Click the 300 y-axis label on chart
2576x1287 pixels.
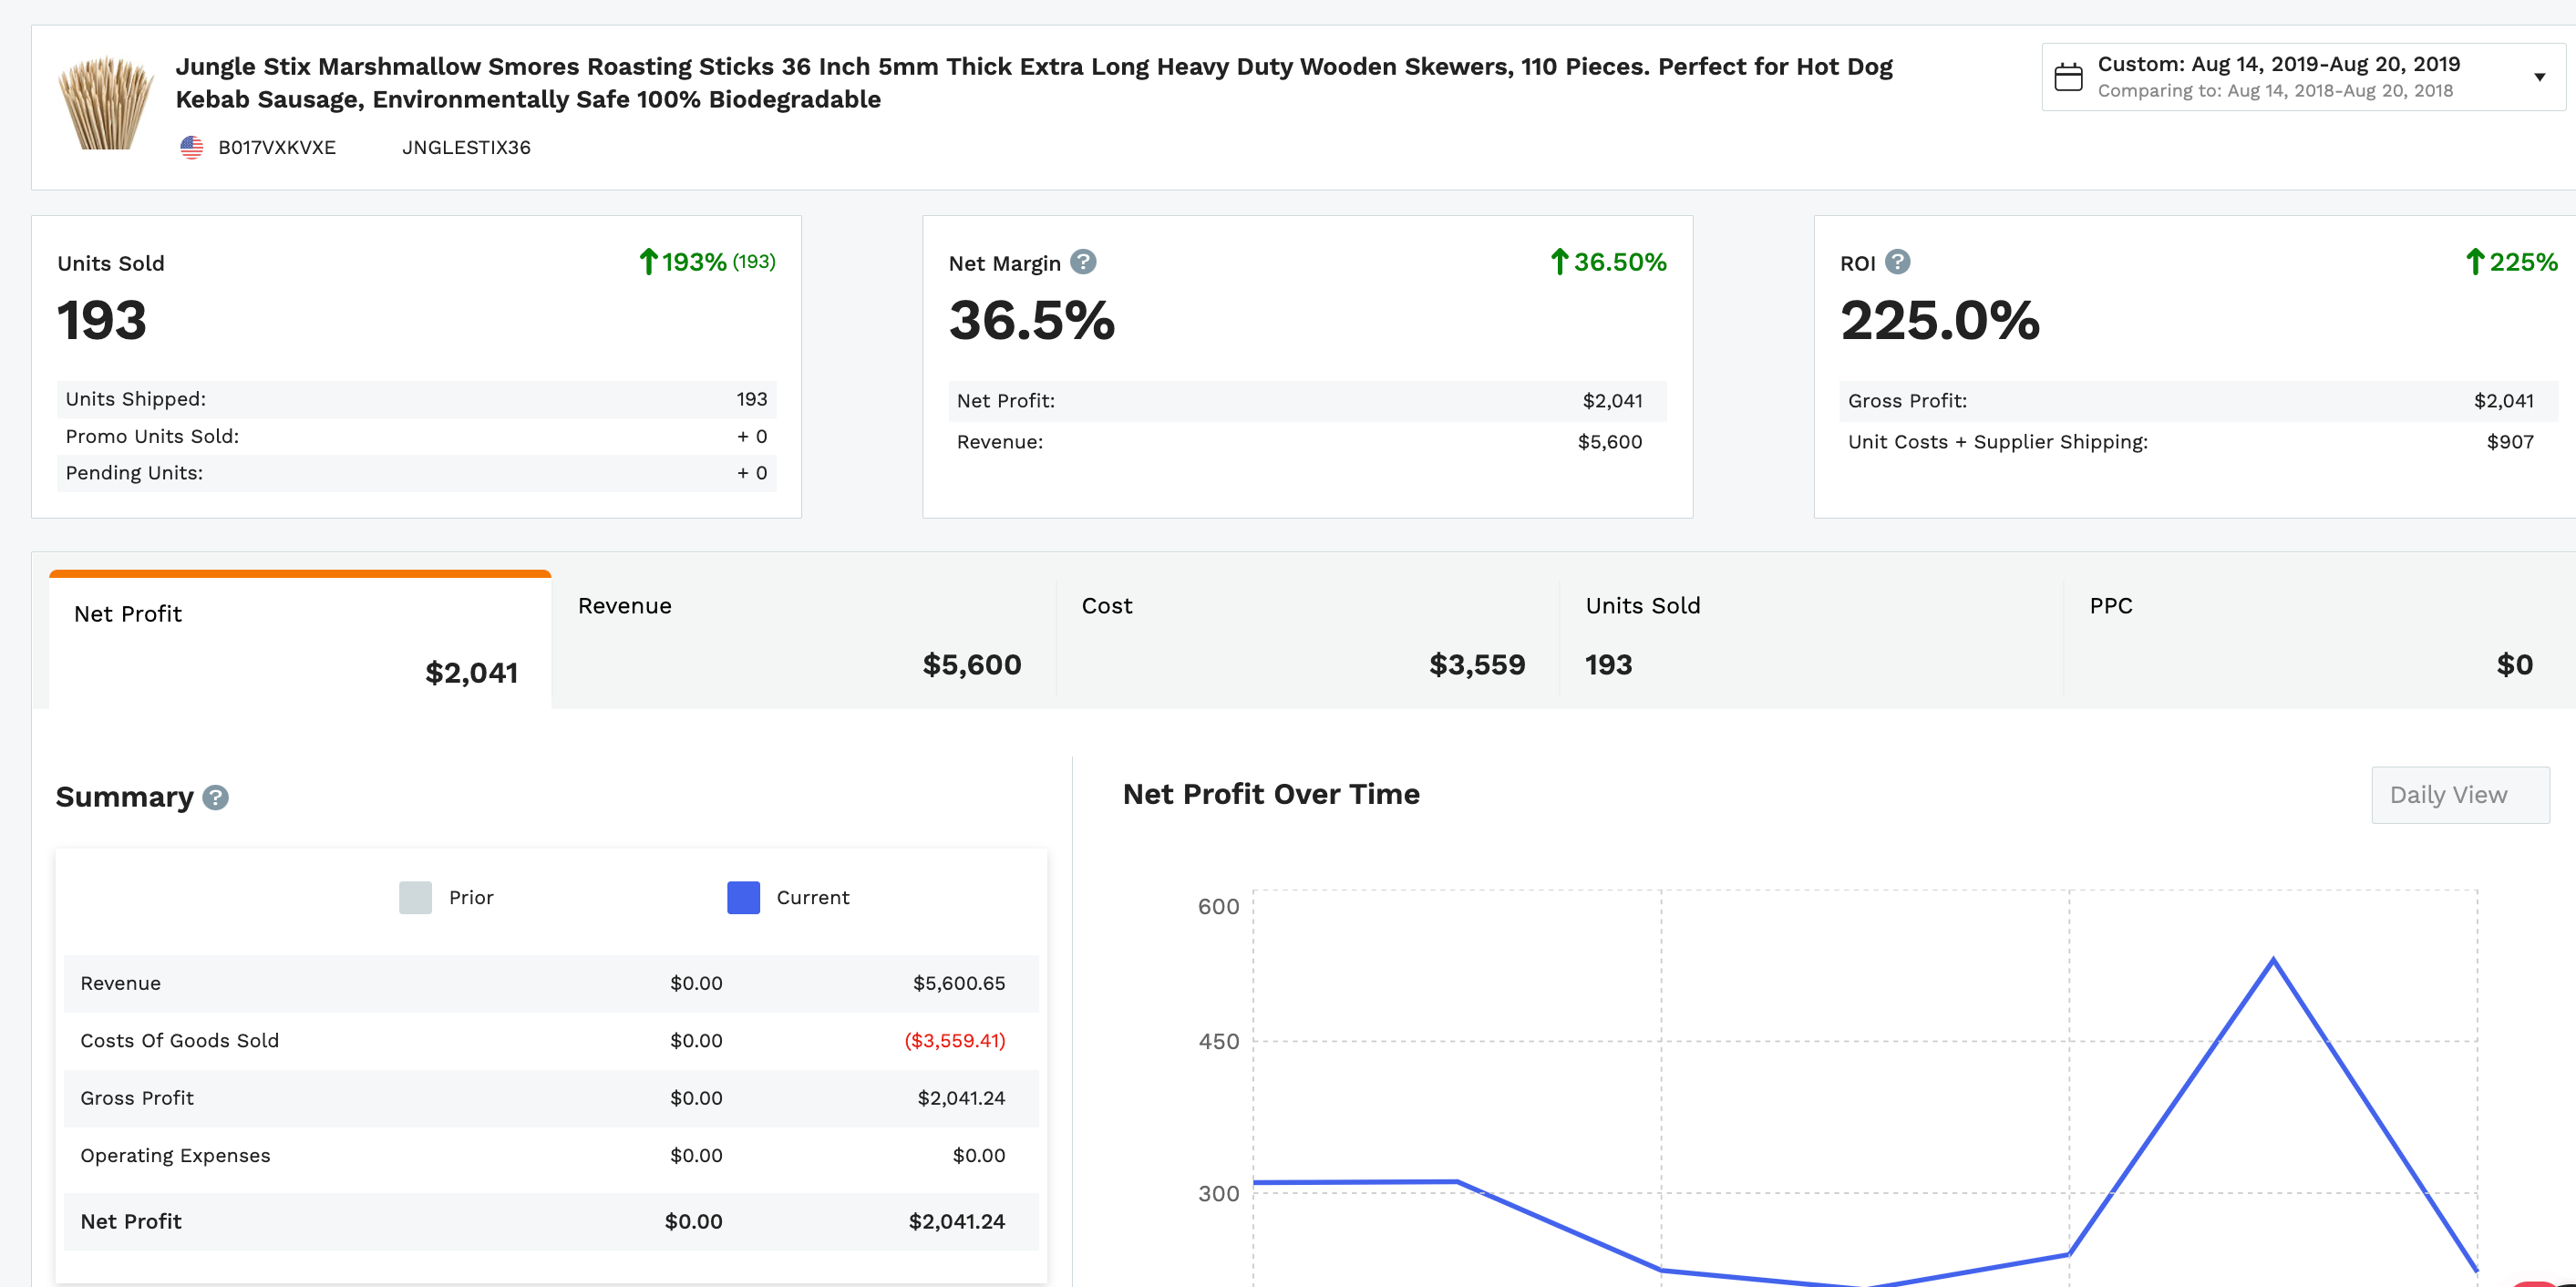click(1218, 1194)
